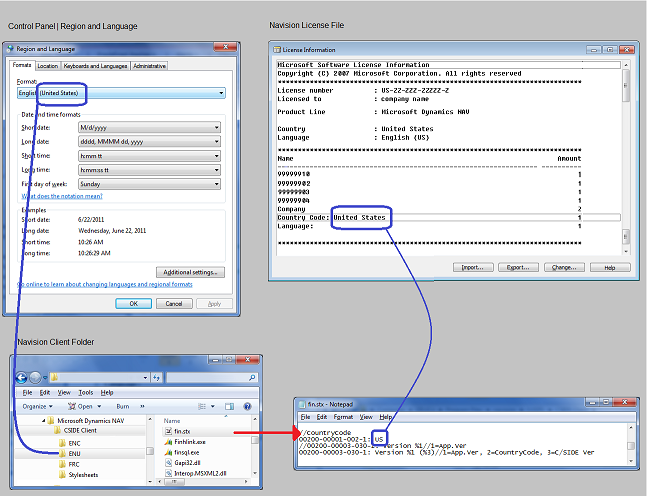Viewport: 647px width, 496px height.
Task: Open link about changing languages and regional formats
Action: point(105,284)
